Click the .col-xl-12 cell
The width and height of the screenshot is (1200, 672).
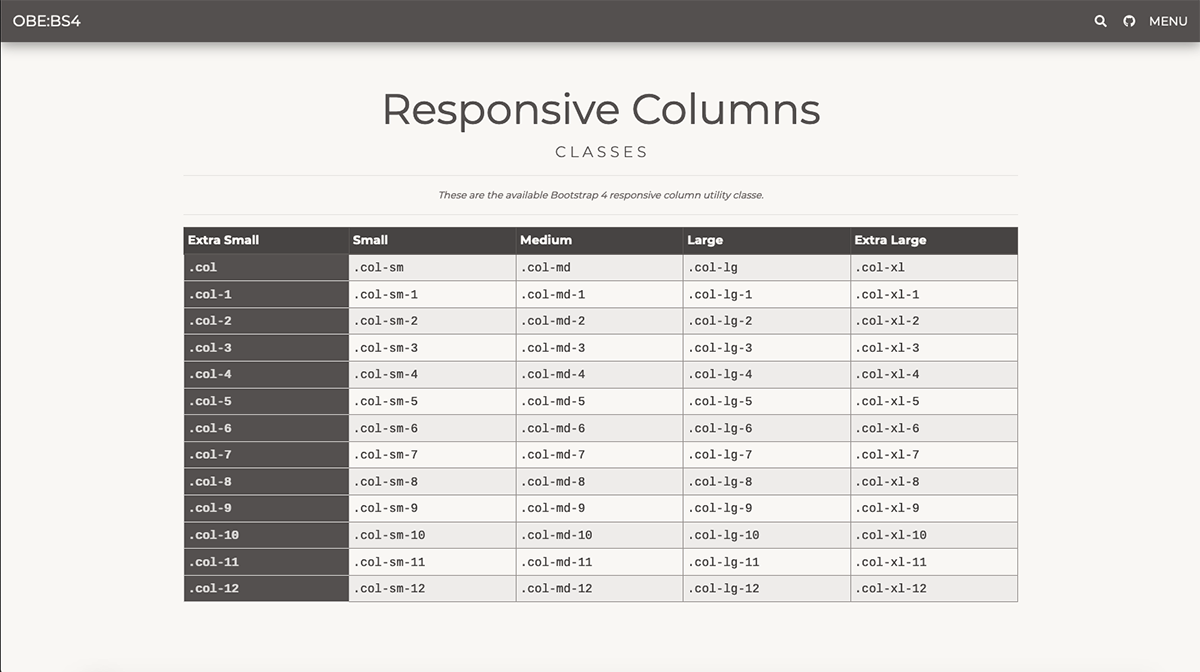934,588
